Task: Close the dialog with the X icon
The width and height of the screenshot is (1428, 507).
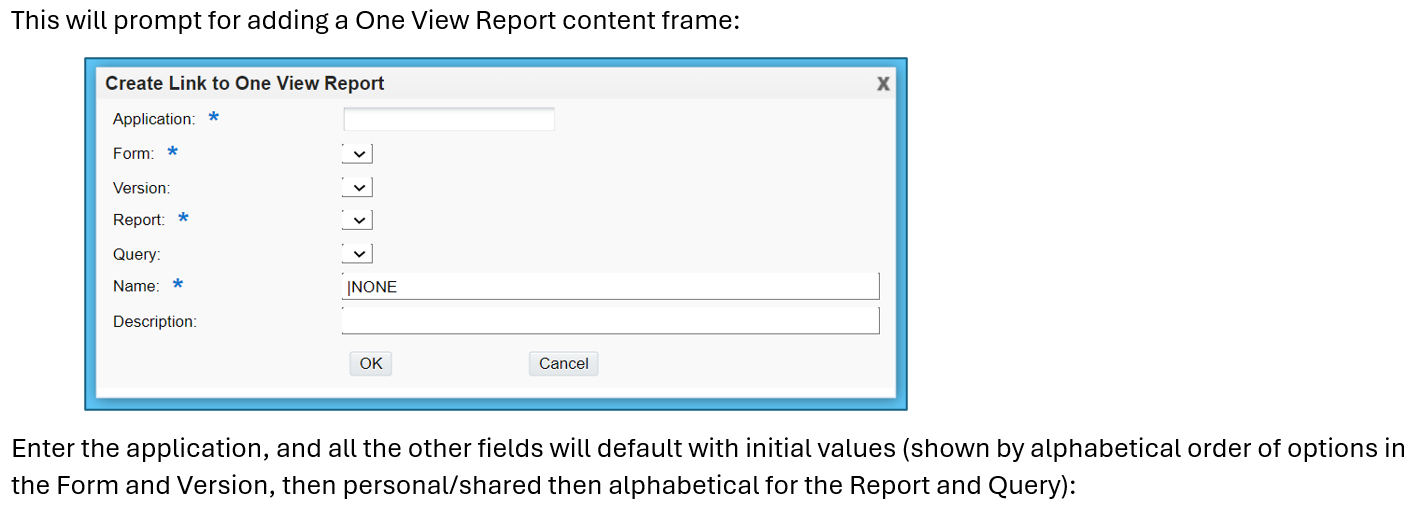Action: point(883,84)
